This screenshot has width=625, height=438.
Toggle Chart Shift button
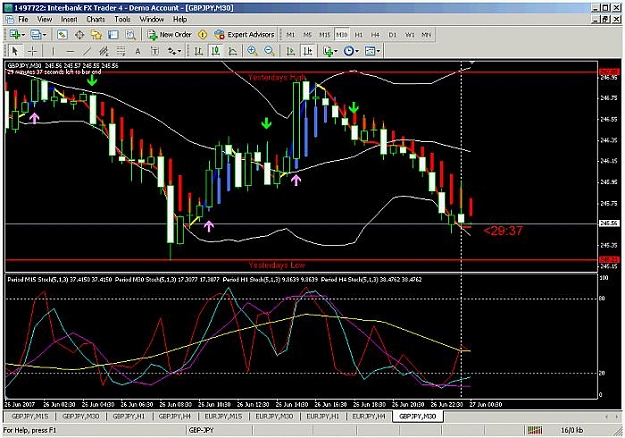[x=308, y=51]
